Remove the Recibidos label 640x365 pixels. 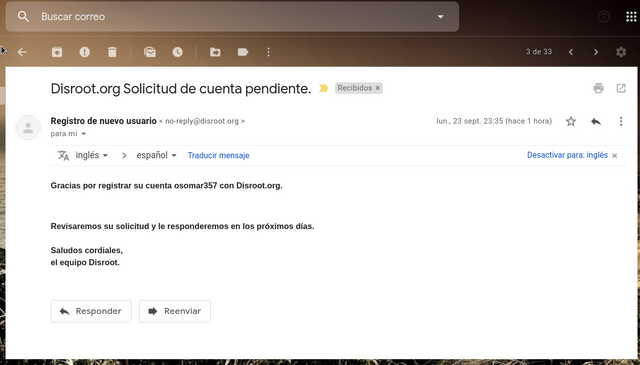pyautogui.click(x=378, y=88)
